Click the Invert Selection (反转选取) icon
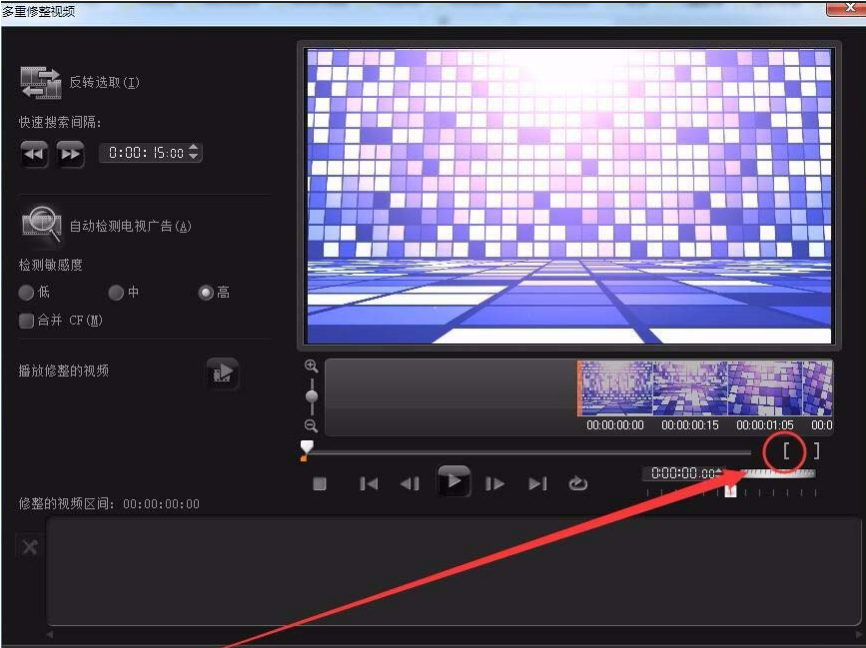Image resolution: width=866 pixels, height=648 pixels. tap(41, 83)
